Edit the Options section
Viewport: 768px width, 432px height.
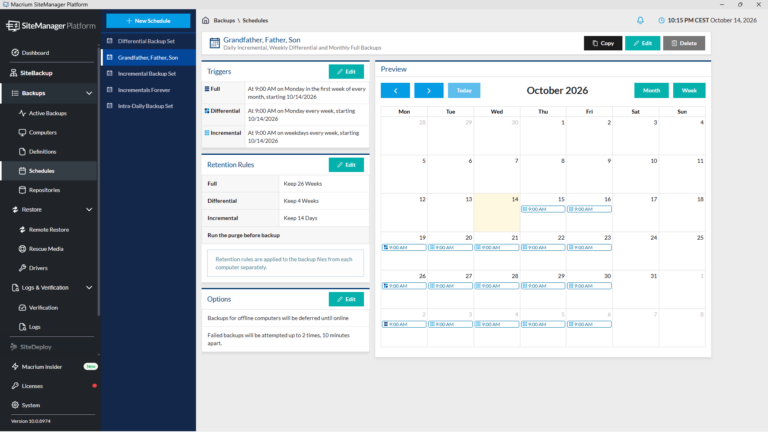346,299
